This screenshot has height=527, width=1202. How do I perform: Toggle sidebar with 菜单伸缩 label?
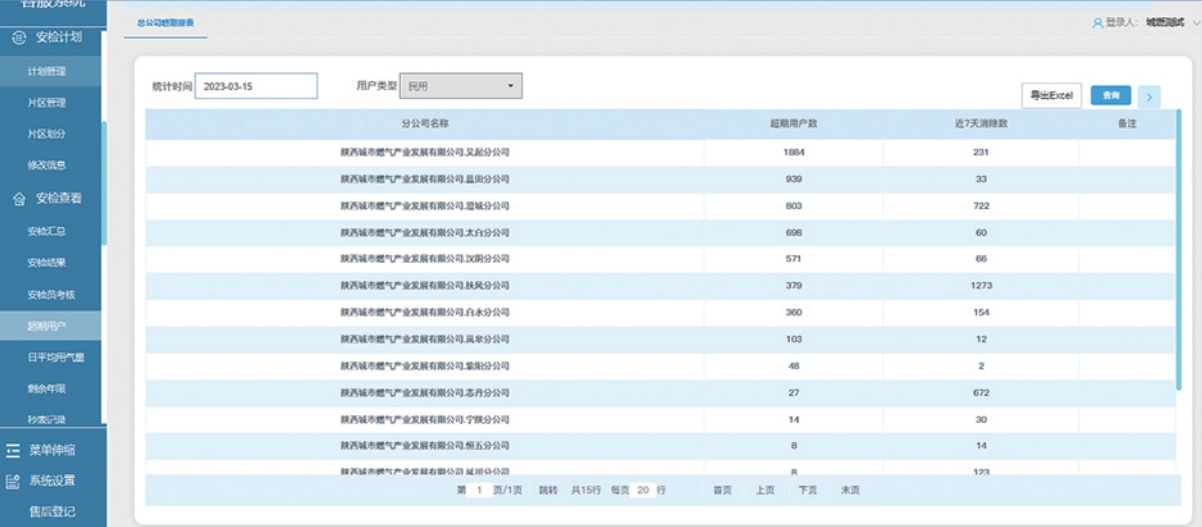[52, 450]
